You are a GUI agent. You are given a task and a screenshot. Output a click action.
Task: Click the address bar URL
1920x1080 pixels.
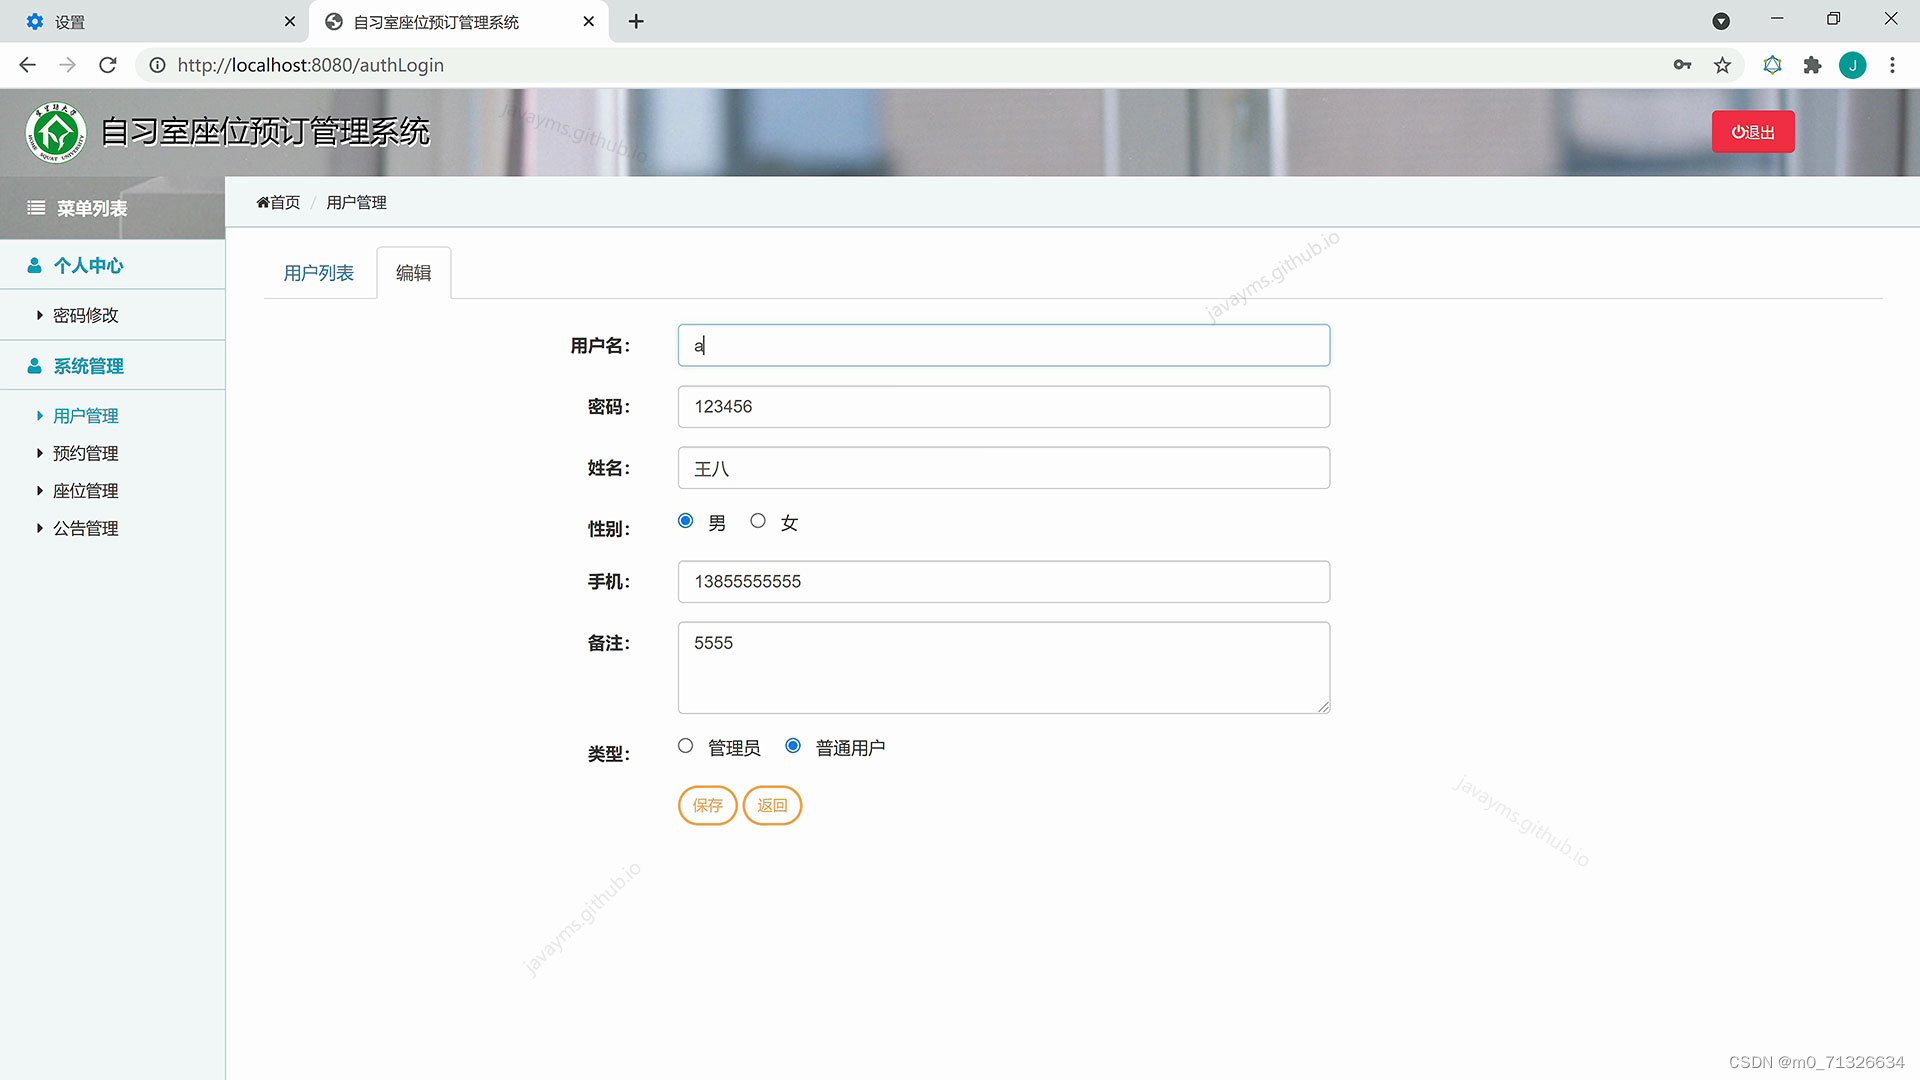pyautogui.click(x=311, y=65)
